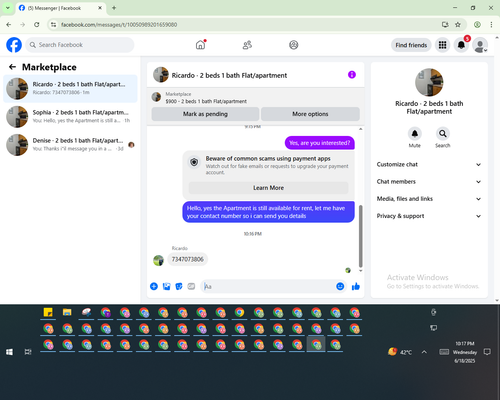The image size is (500, 400).
Task: Select the 7347073806 message from Ricardo
Action: coord(187,259)
